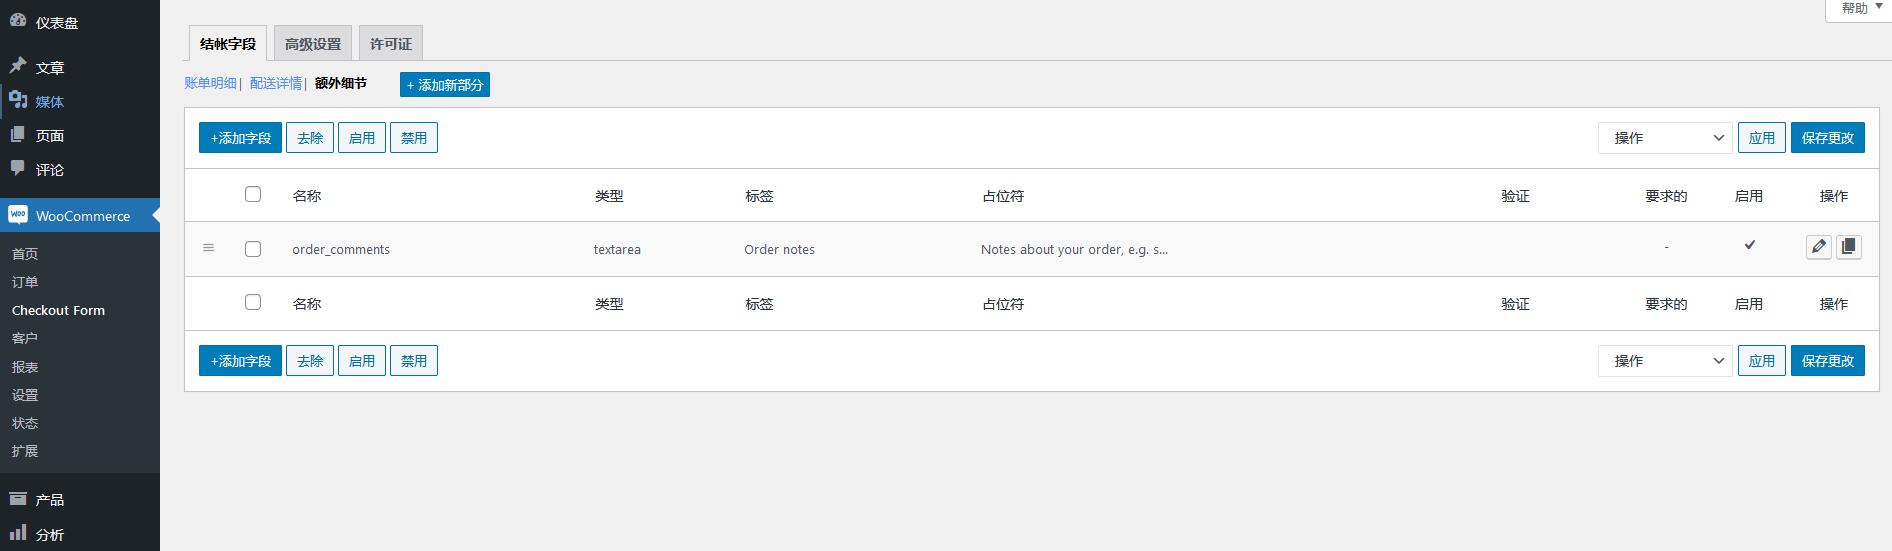Image resolution: width=1892 pixels, height=551 pixels.
Task: Expand the 帮助 help panel
Action: pyautogui.click(x=1859, y=8)
